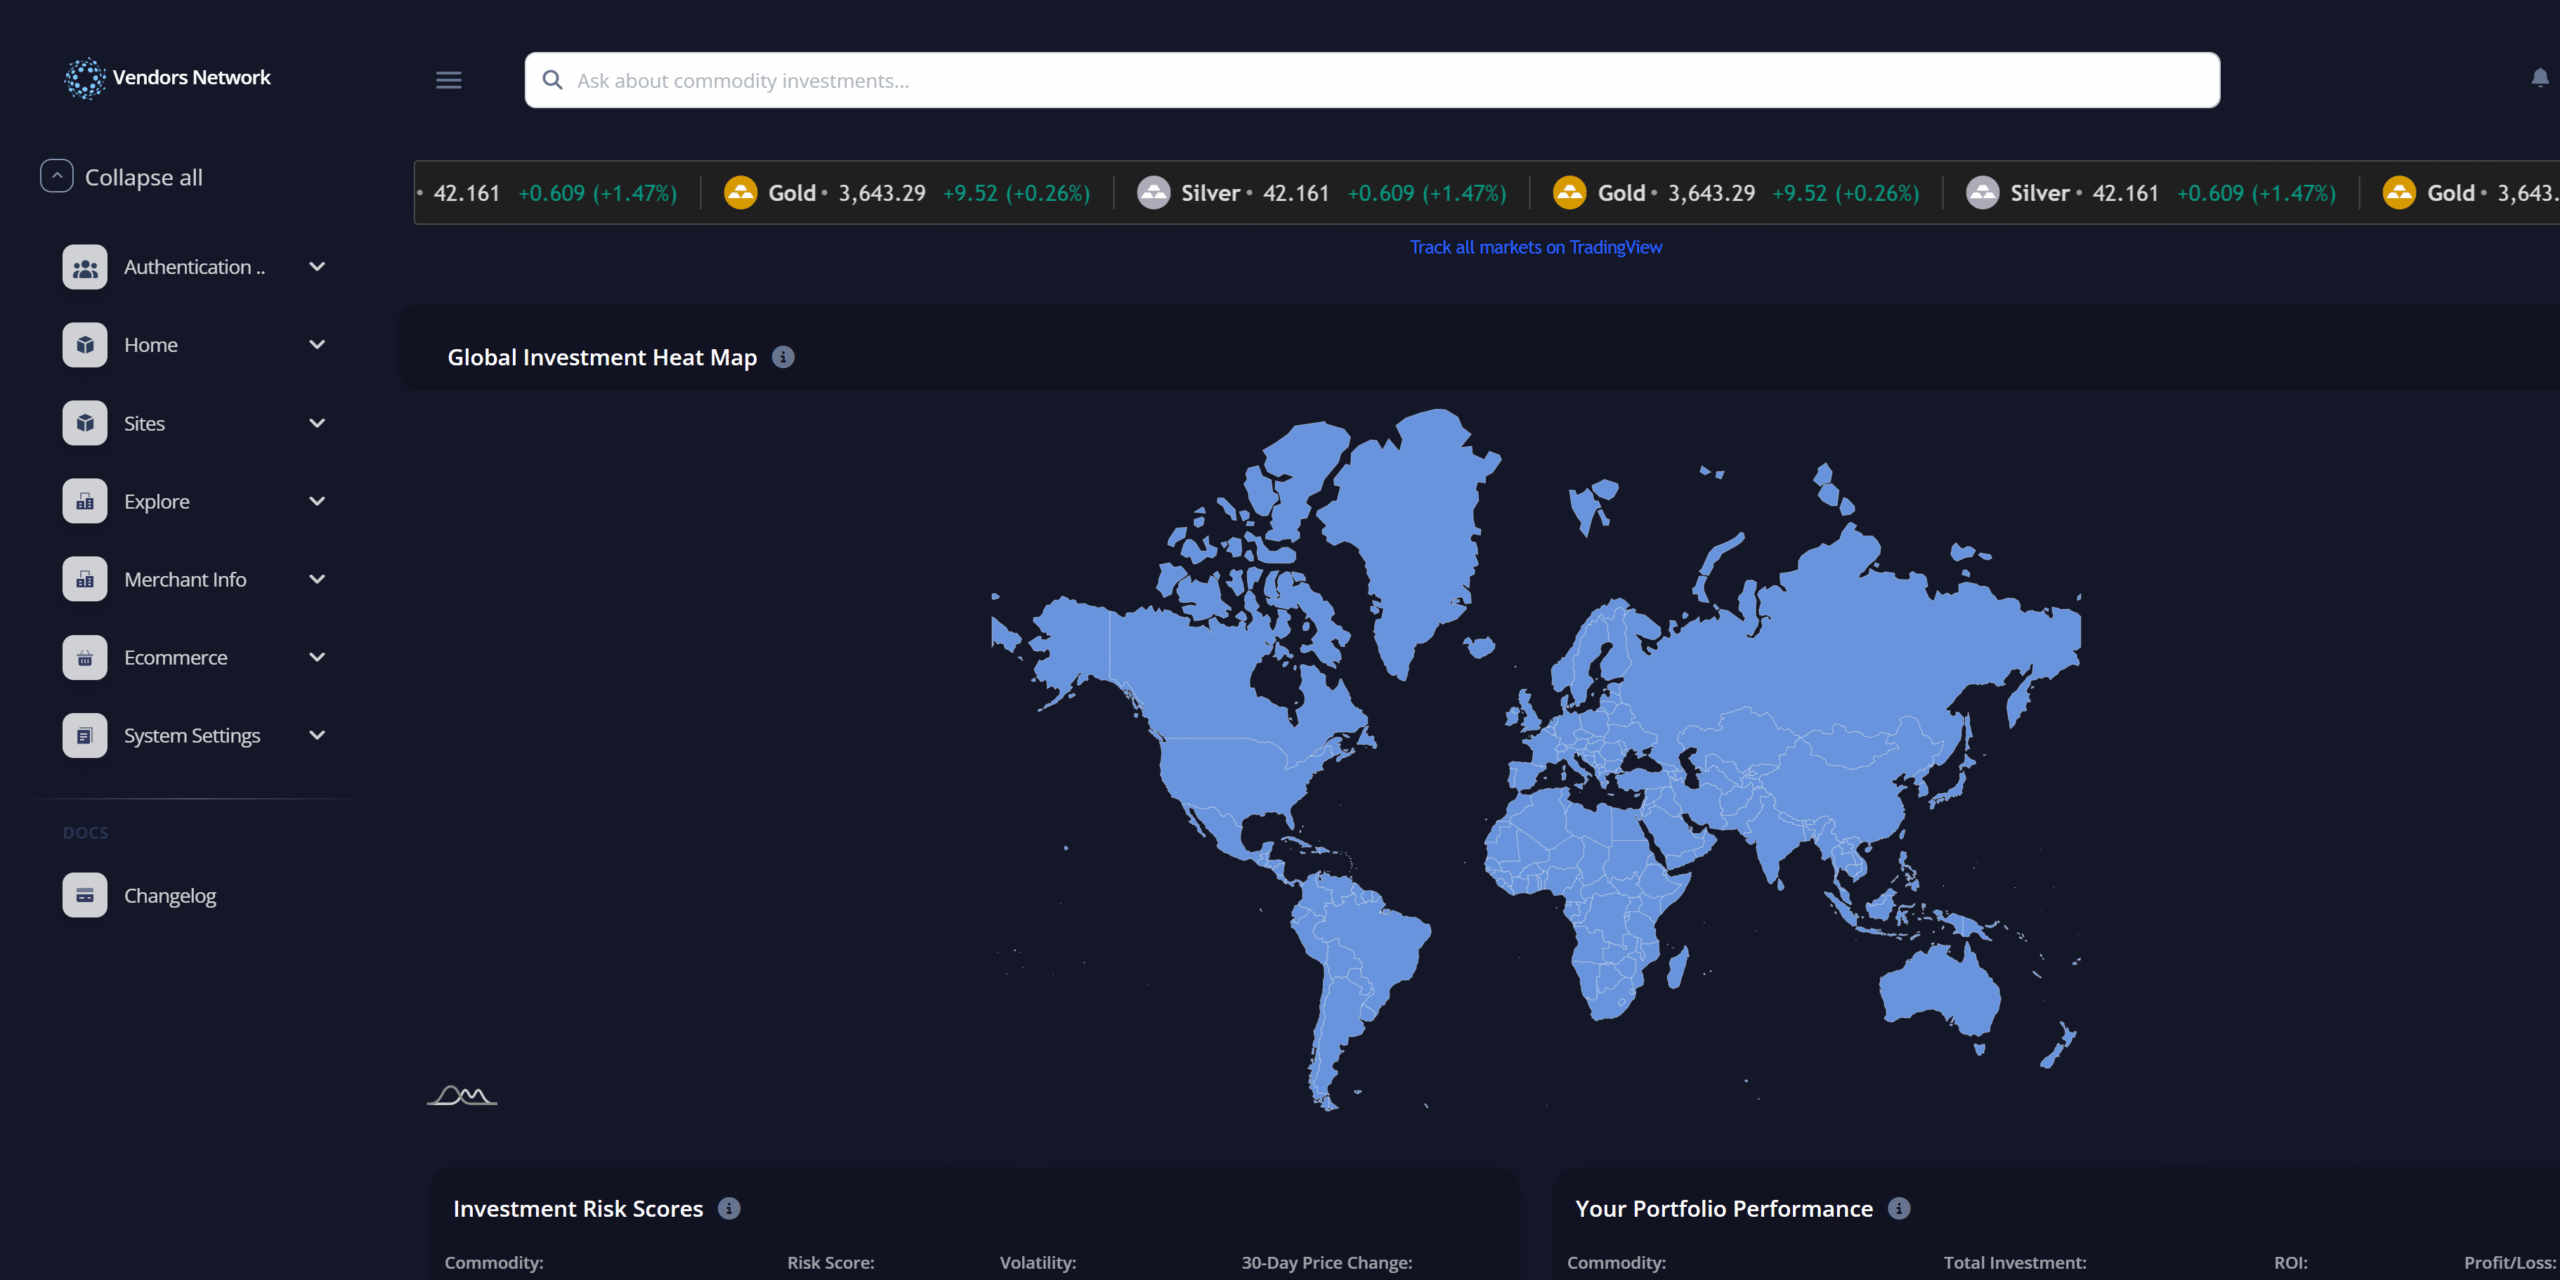The height and width of the screenshot is (1280, 2560).
Task: Click Investment Risk Scores info icon
Action: [729, 1209]
